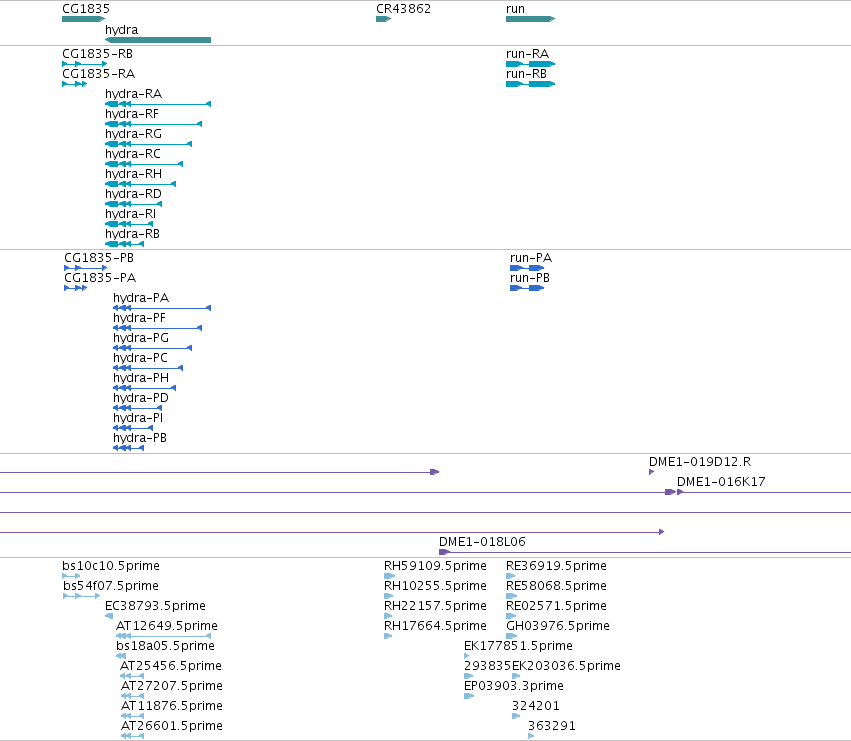The width and height of the screenshot is (851, 741).
Task: Click the run-RB transcript label
Action: coord(526,74)
